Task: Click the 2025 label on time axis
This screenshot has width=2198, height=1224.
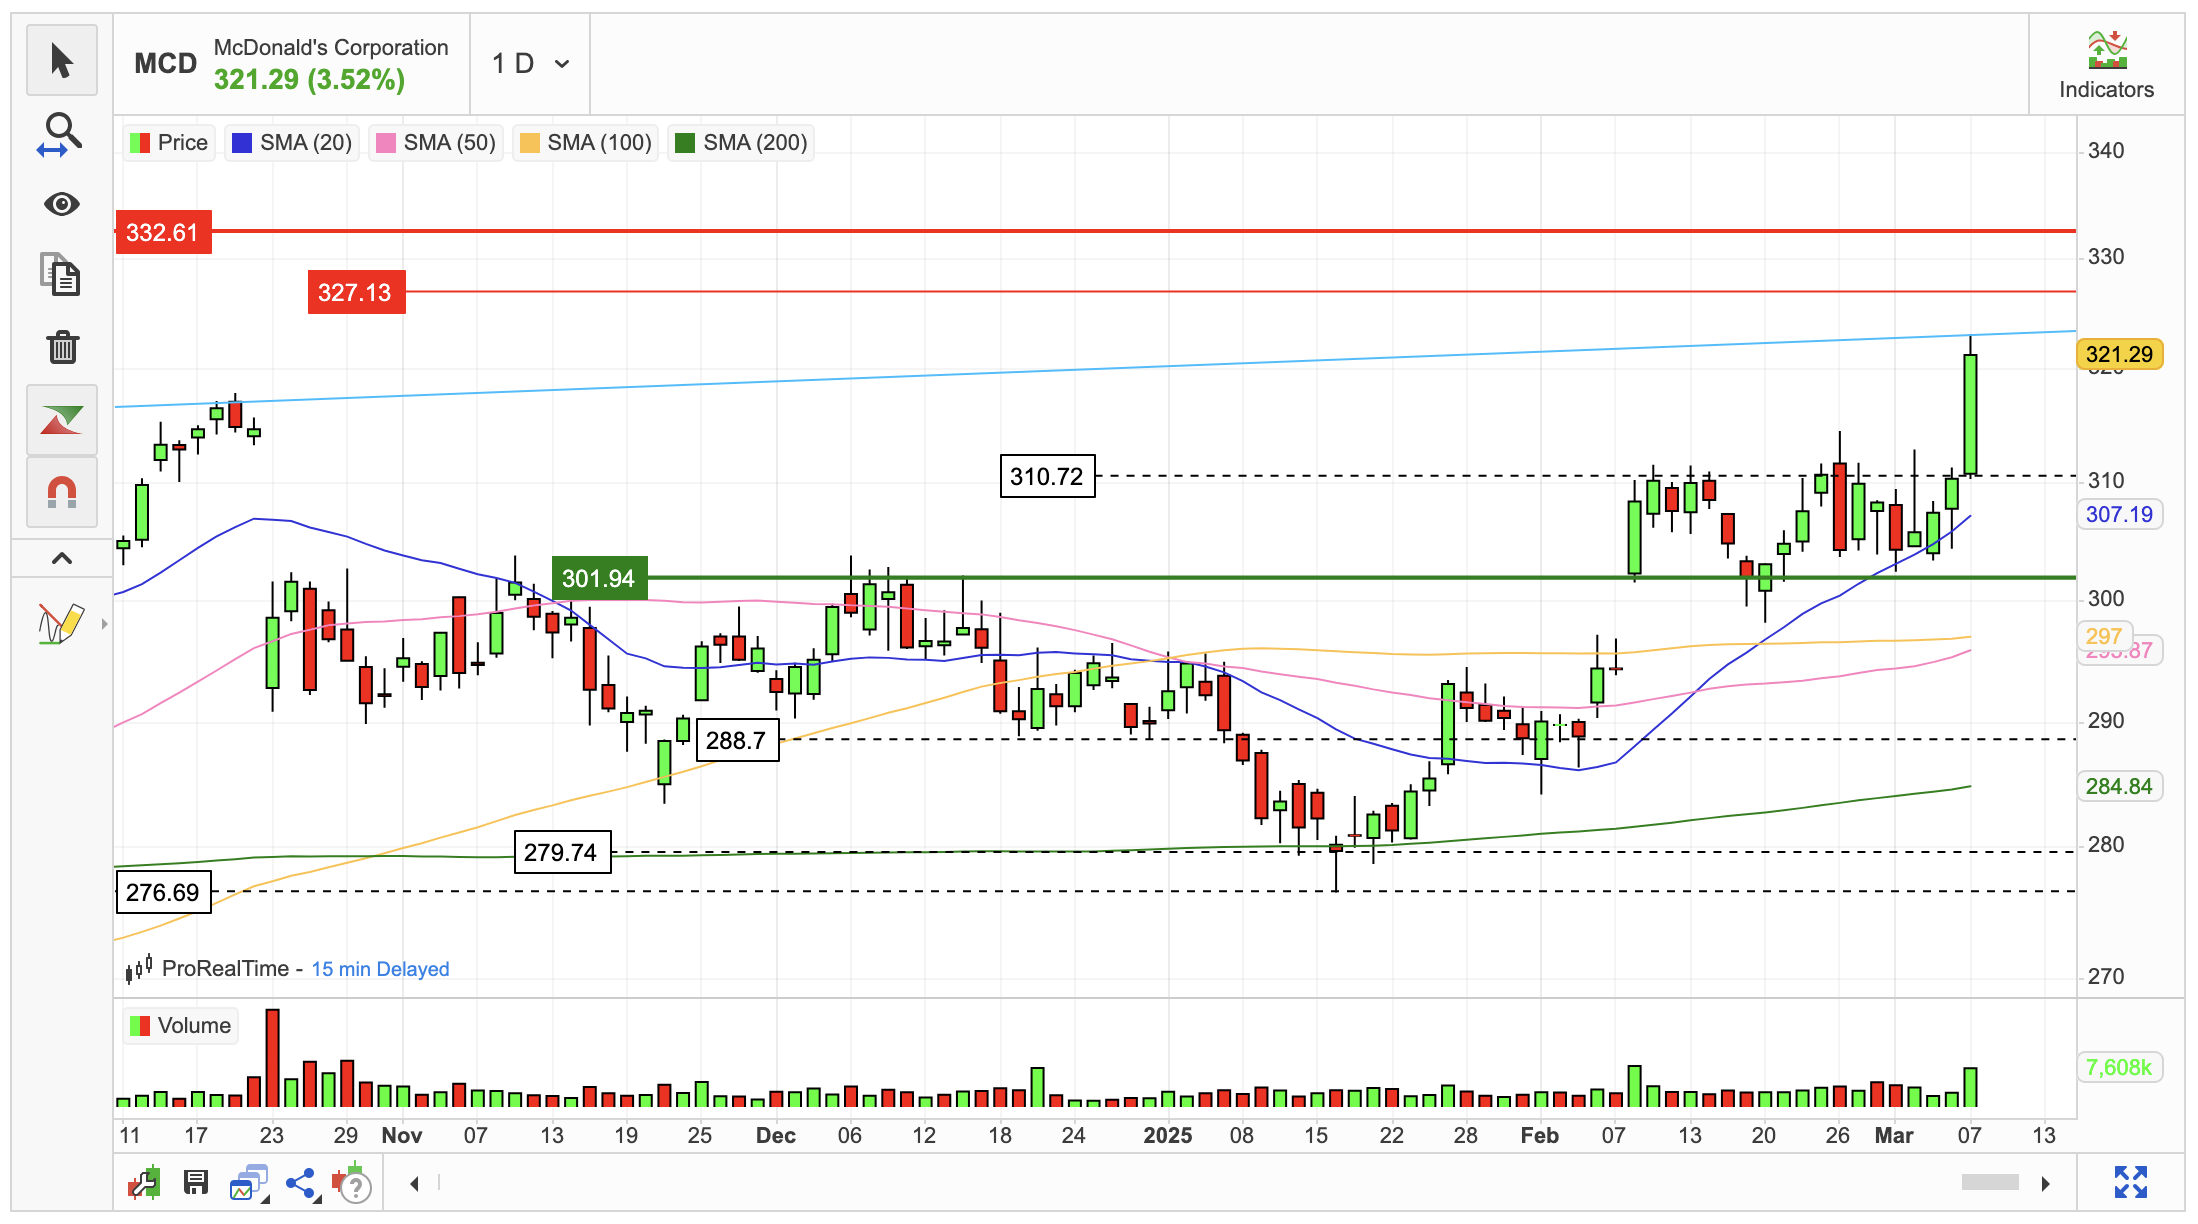Action: click(x=1168, y=1136)
